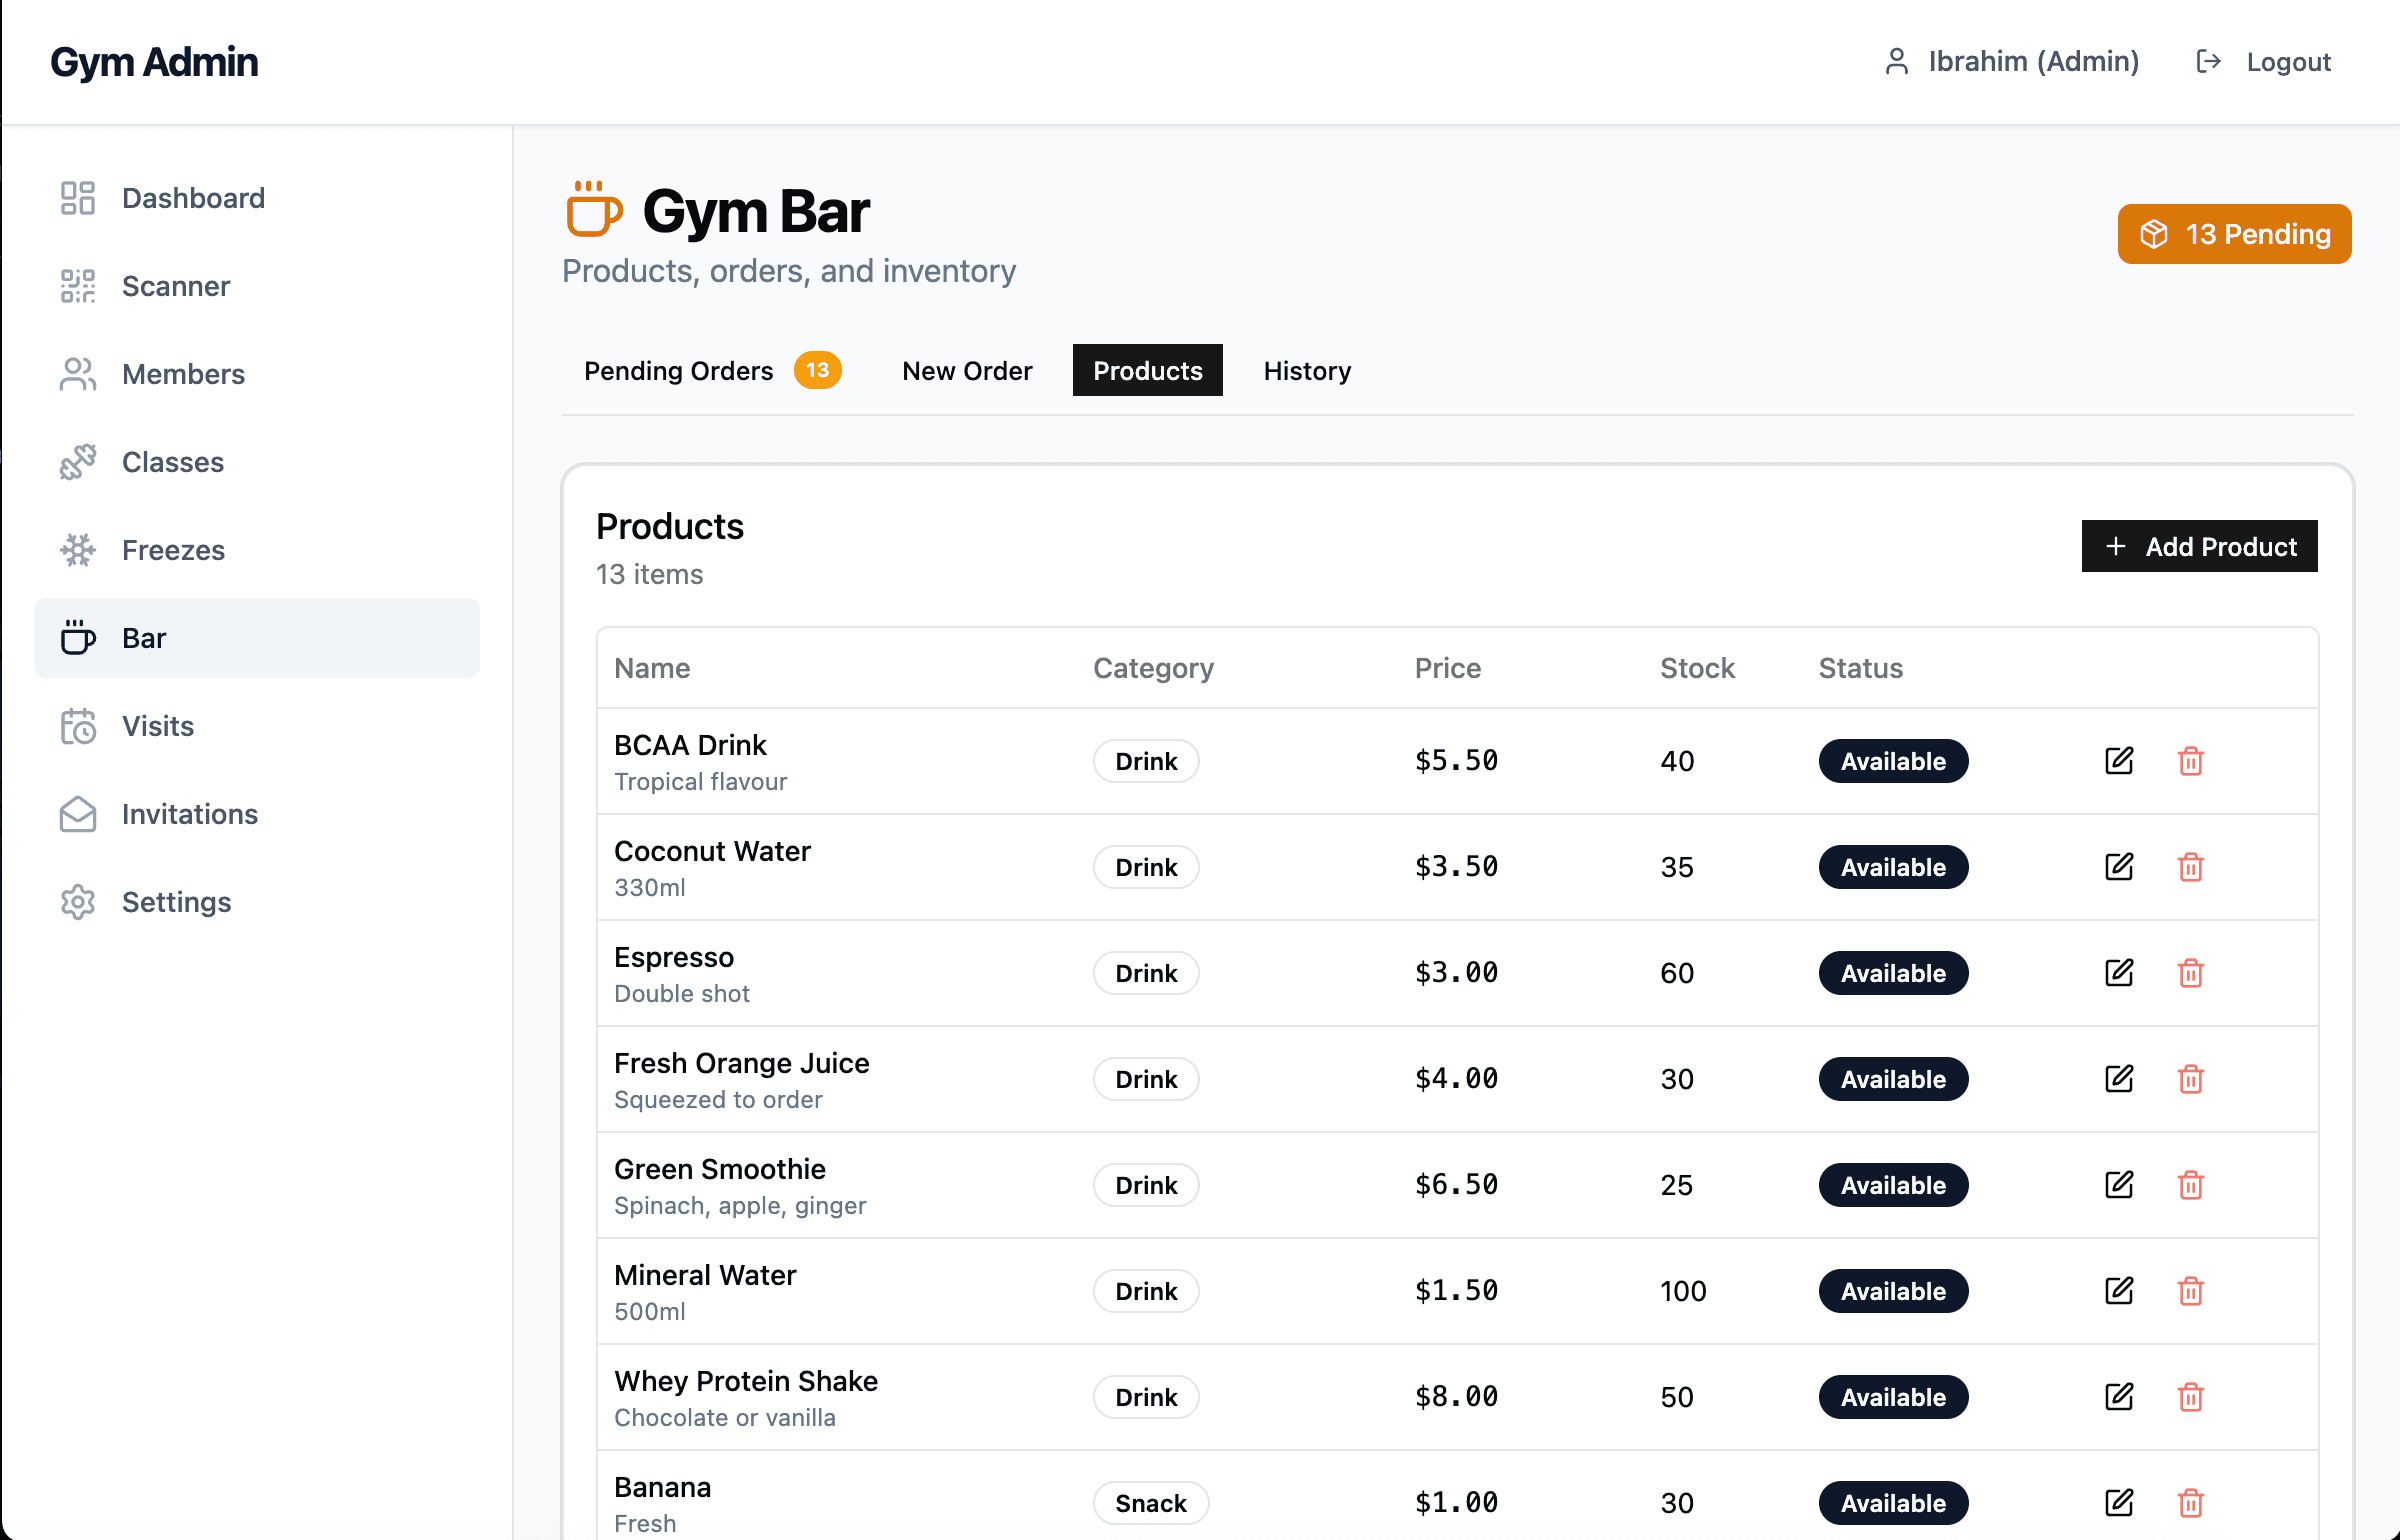Open the New Order tab
Screen dimensions: 2400x1540
(x=966, y=371)
